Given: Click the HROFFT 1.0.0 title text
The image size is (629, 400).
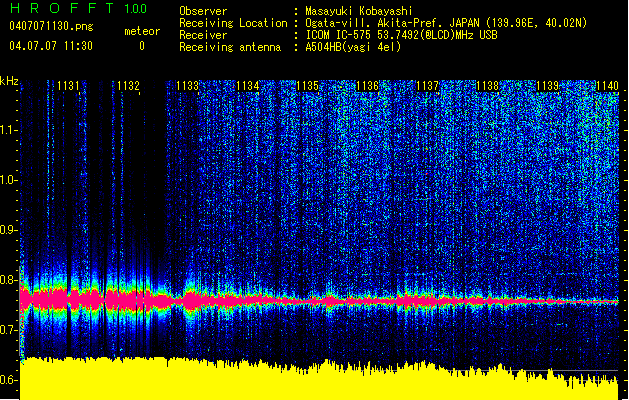Looking at the screenshot, I should click(x=78, y=8).
